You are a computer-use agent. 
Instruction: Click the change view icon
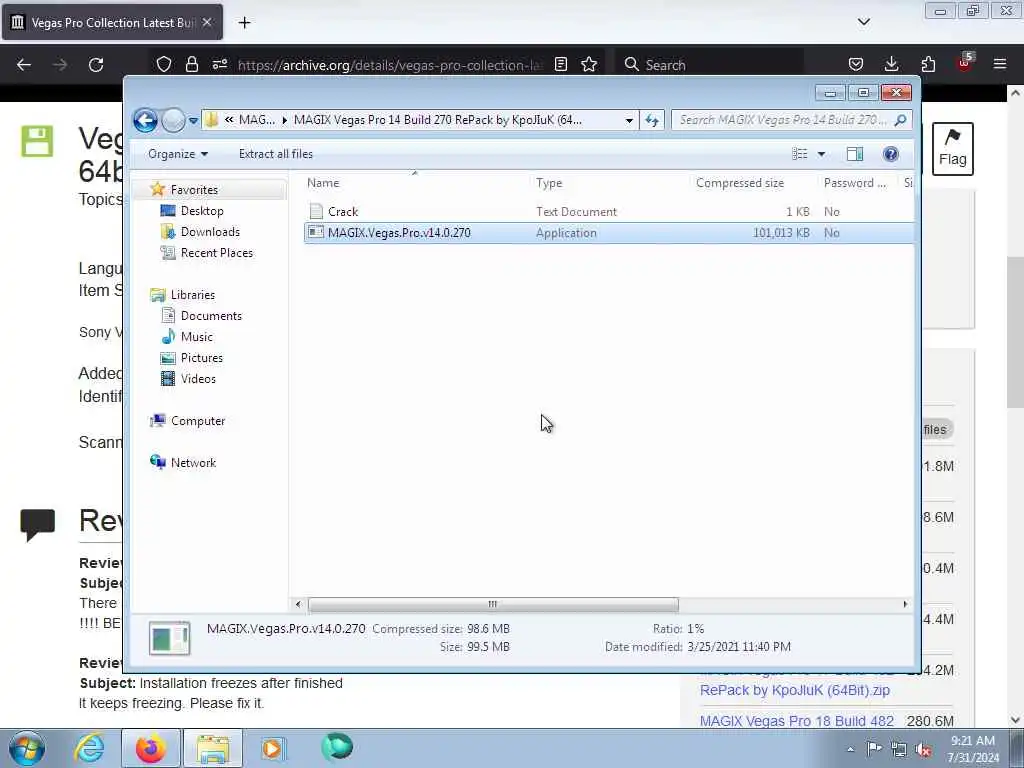click(x=799, y=154)
